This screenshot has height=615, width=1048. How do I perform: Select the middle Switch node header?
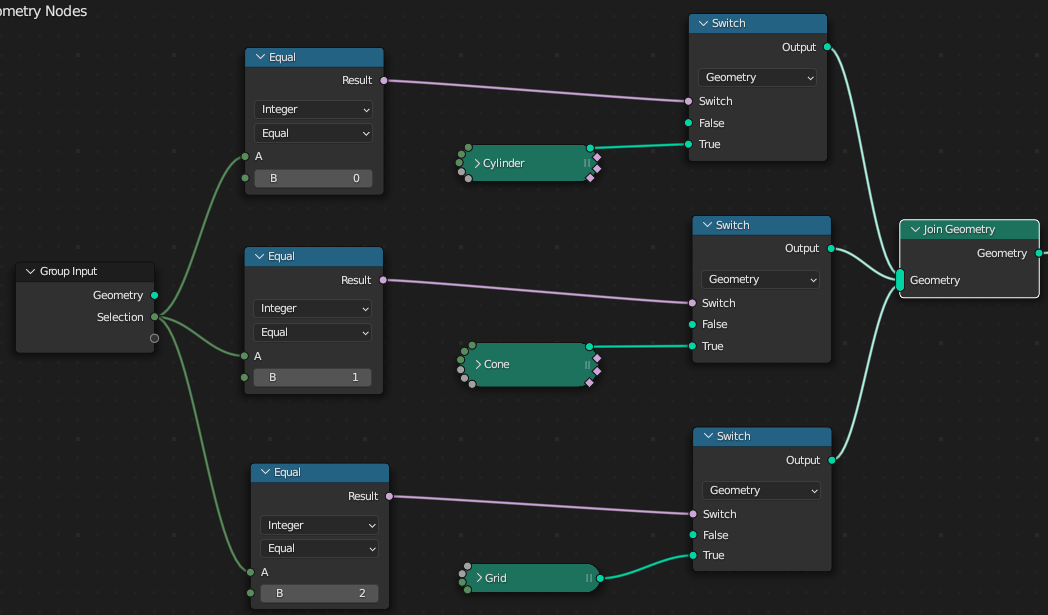[x=762, y=225]
